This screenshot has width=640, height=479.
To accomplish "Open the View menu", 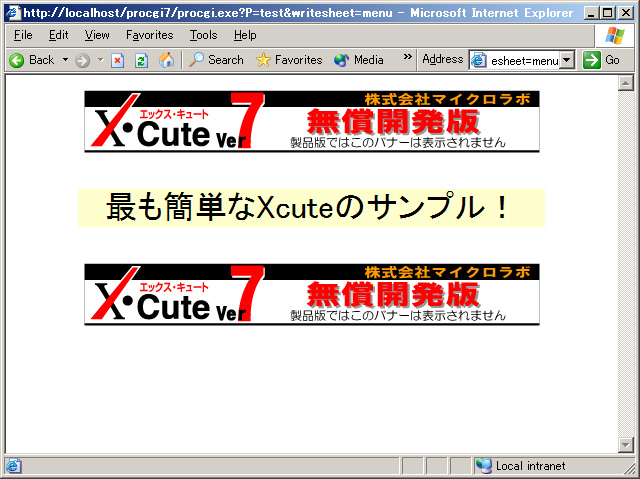I will click(x=97, y=35).
